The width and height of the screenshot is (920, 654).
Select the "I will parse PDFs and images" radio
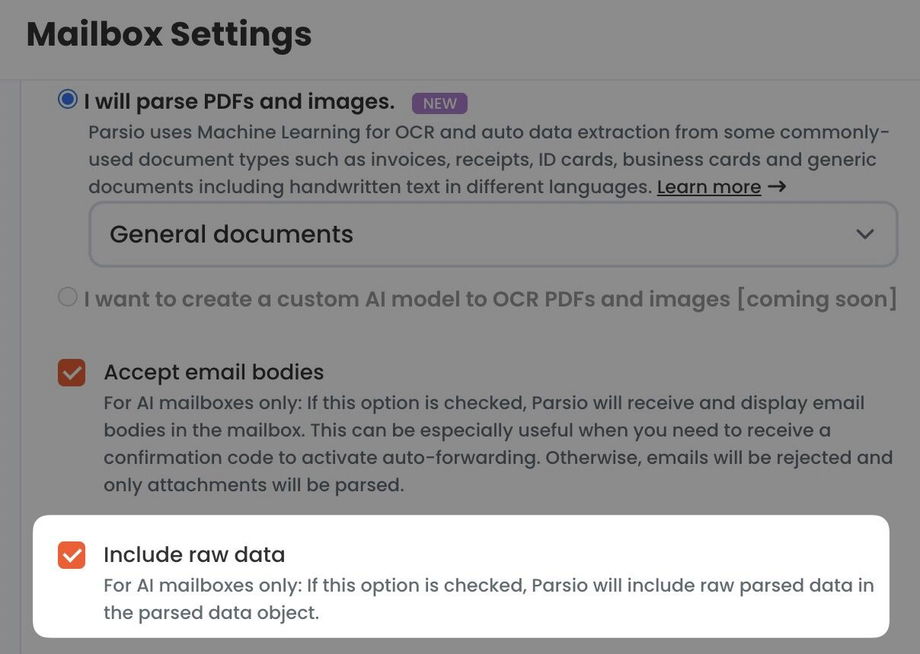tap(68, 99)
